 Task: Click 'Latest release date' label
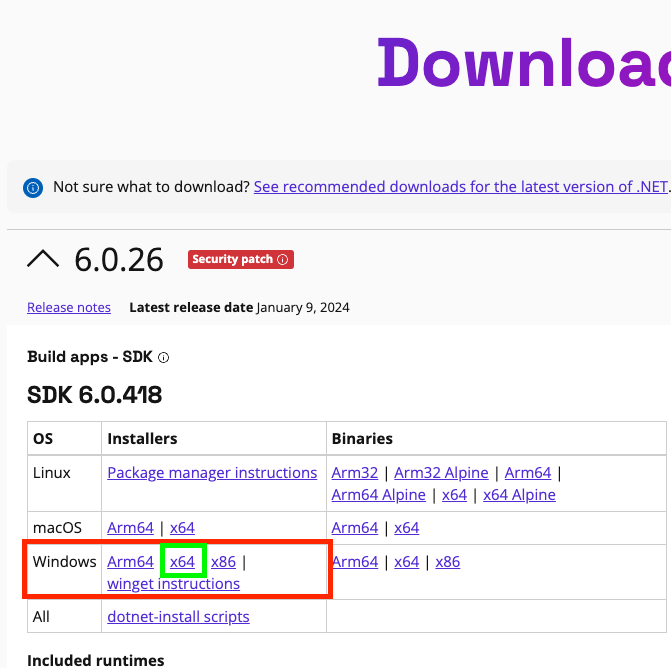(191, 308)
